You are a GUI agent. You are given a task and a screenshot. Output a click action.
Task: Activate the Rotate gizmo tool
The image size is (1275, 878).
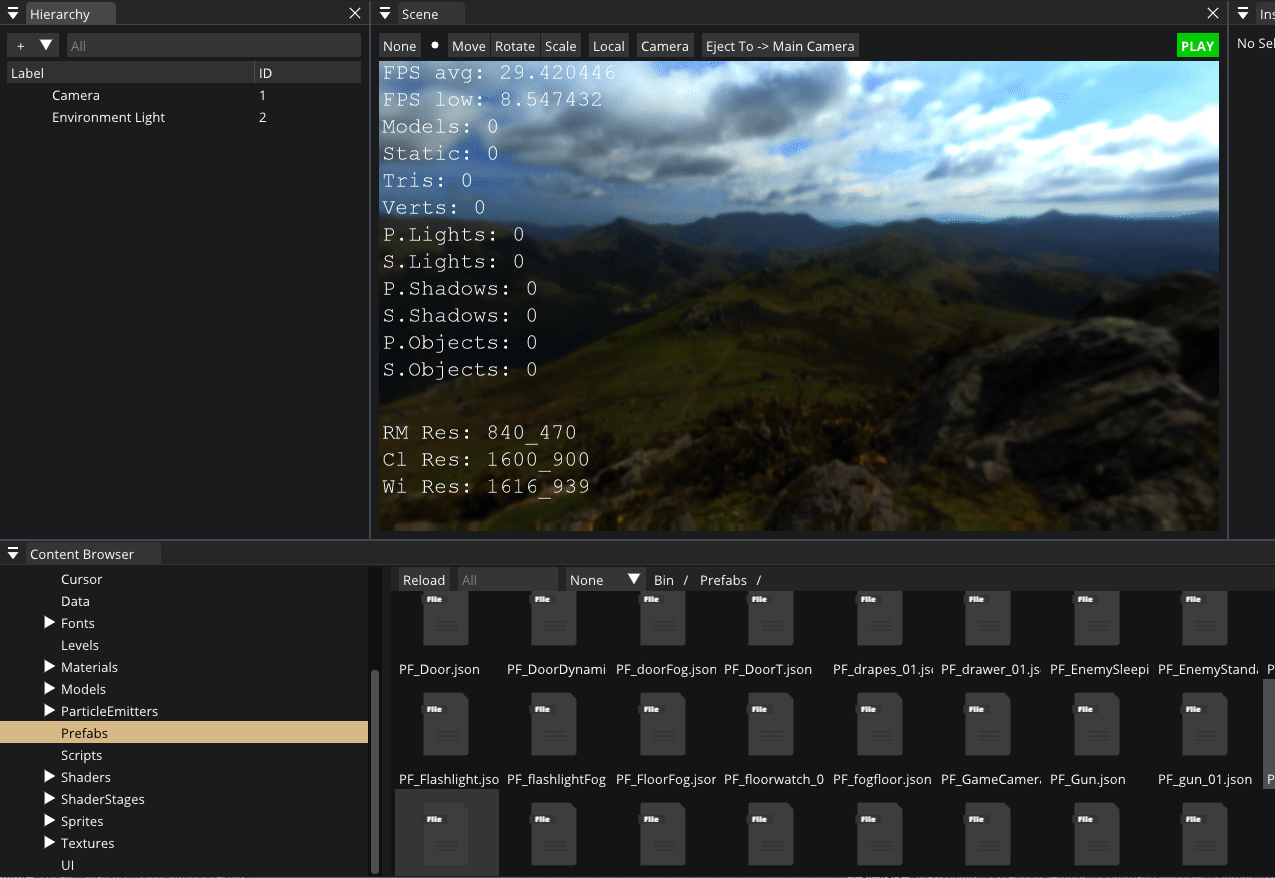[x=515, y=46]
